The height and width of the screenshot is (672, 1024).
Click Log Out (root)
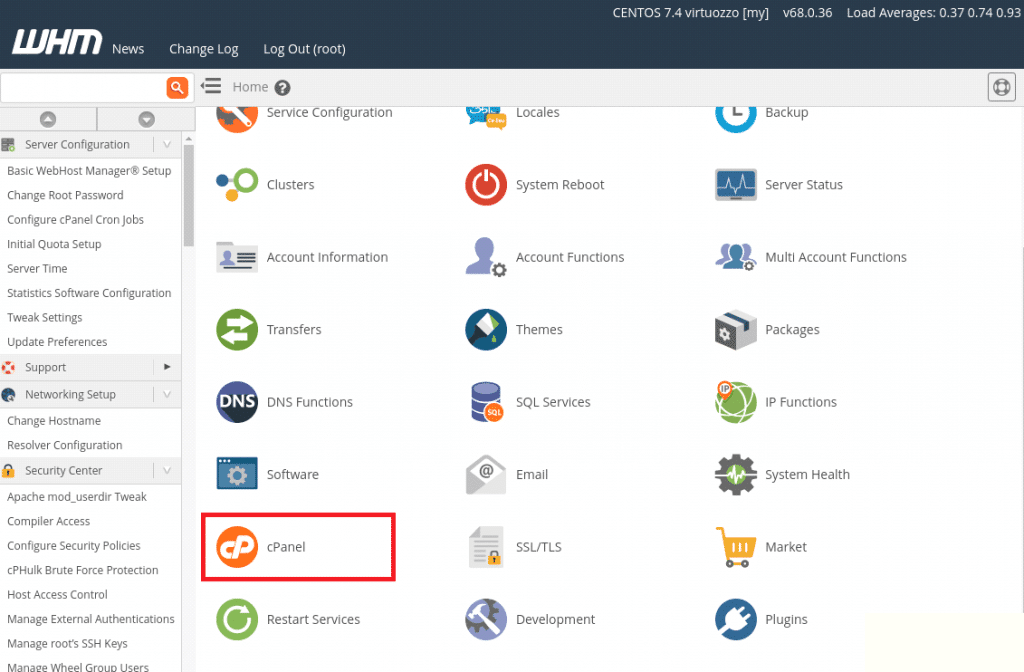304,48
